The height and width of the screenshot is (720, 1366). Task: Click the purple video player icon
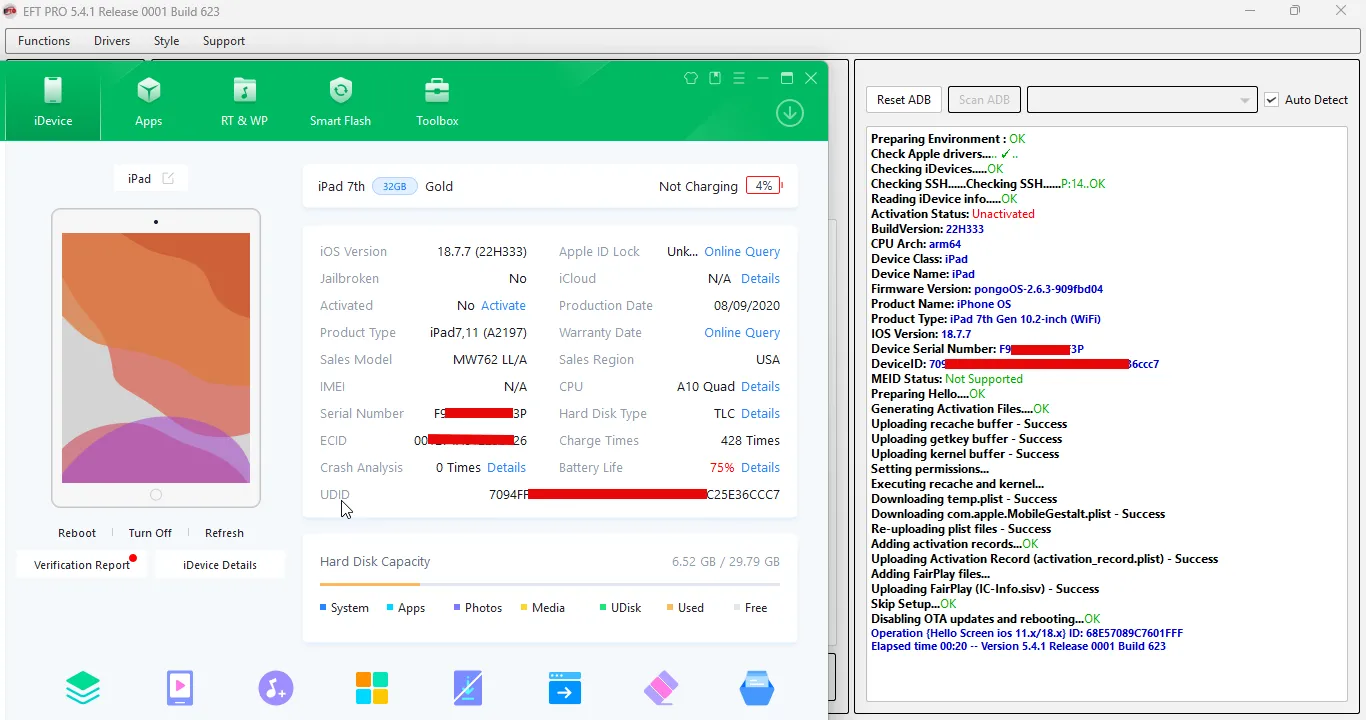pyautogui.click(x=180, y=688)
